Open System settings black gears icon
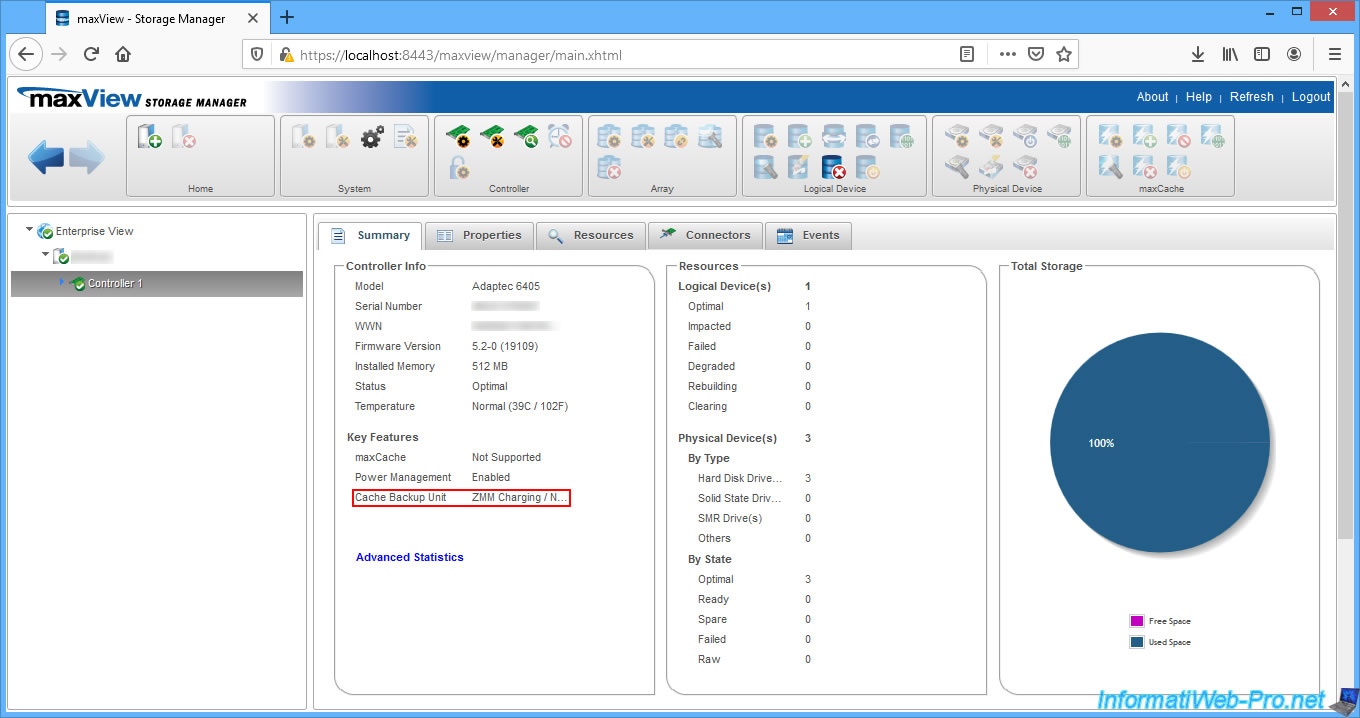The height and width of the screenshot is (718, 1360). (372, 138)
